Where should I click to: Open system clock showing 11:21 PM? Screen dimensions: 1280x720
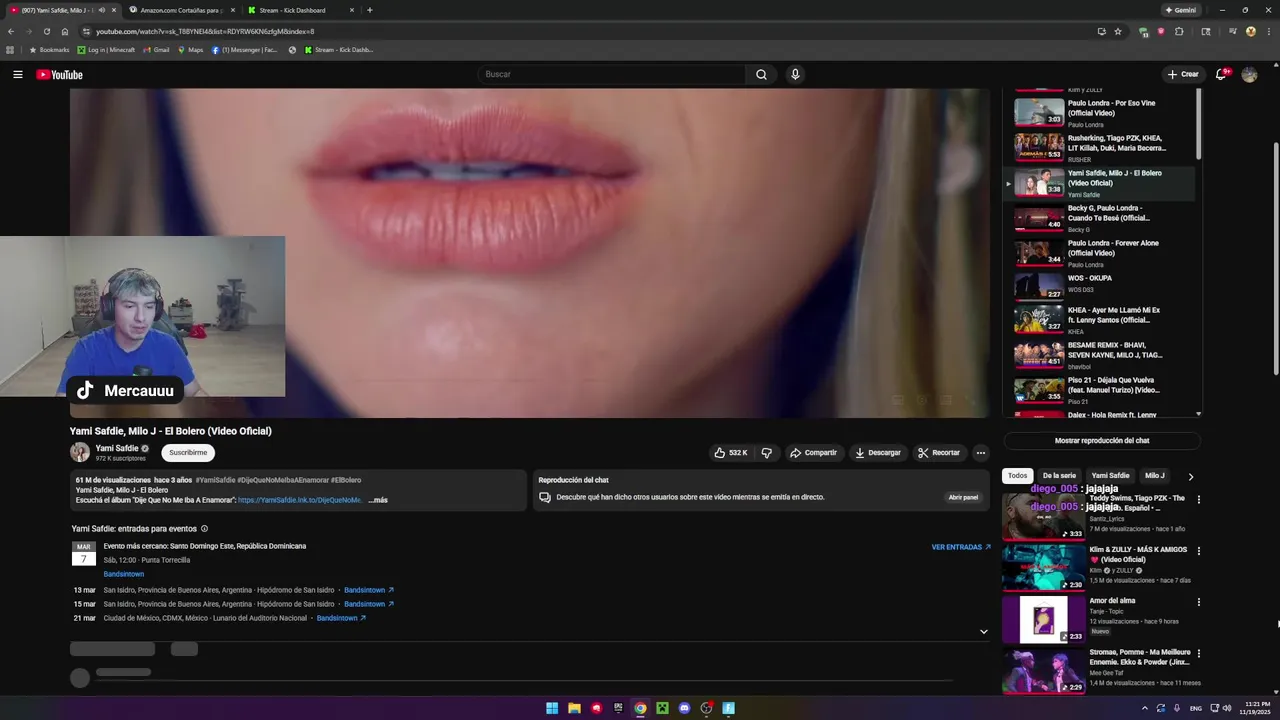1258,708
